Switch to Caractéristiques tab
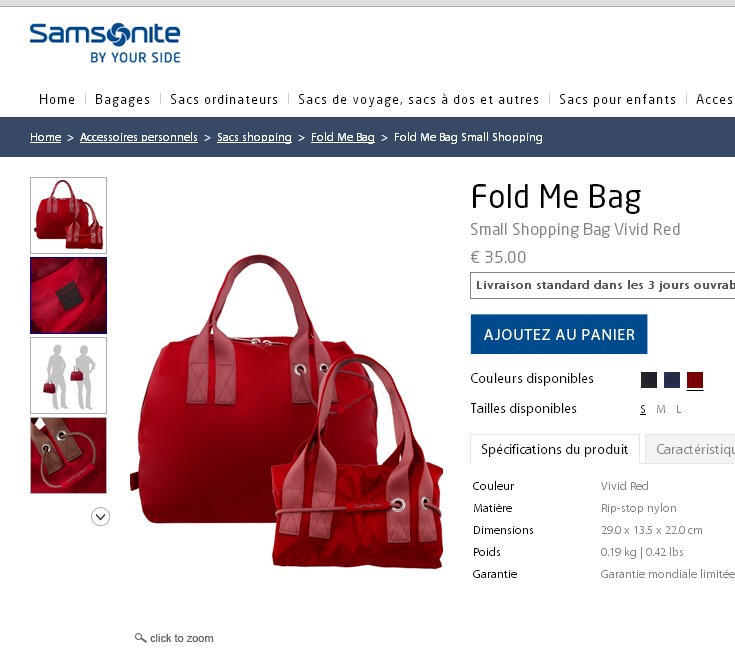Viewport: 735px width, 648px height. (x=690, y=449)
